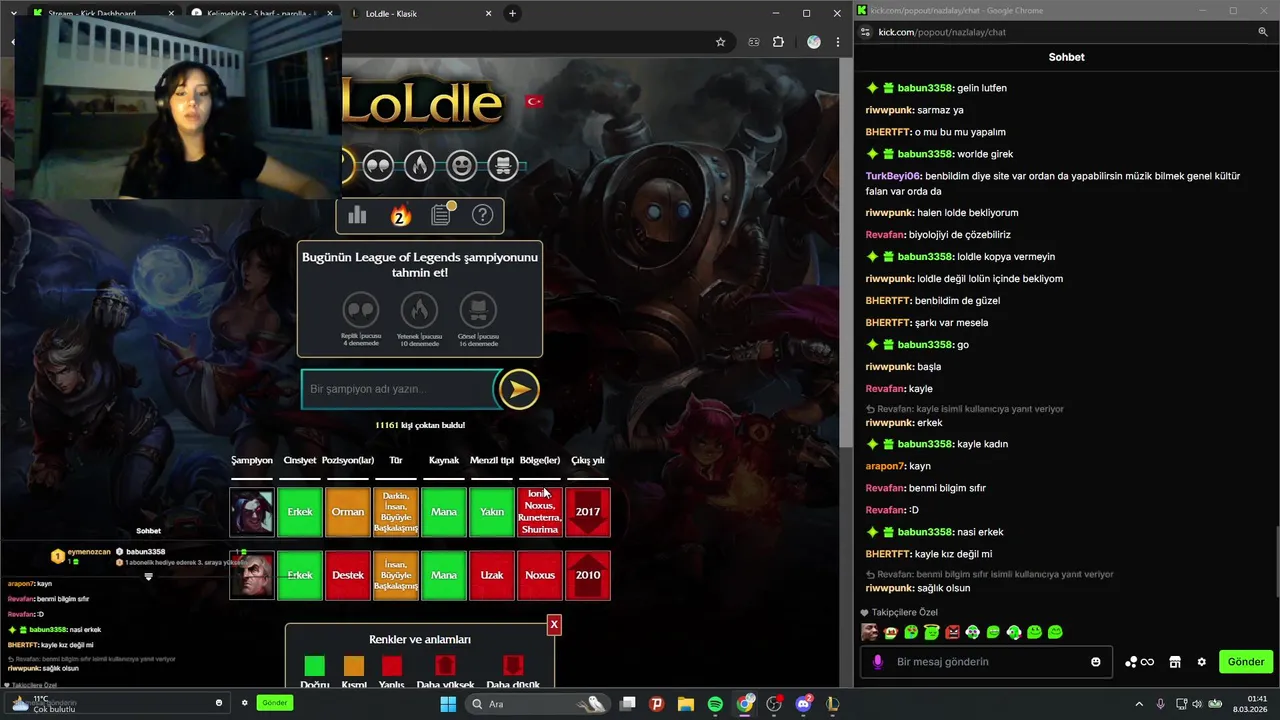Click the Replik ipucusu hint icon

click(361, 310)
